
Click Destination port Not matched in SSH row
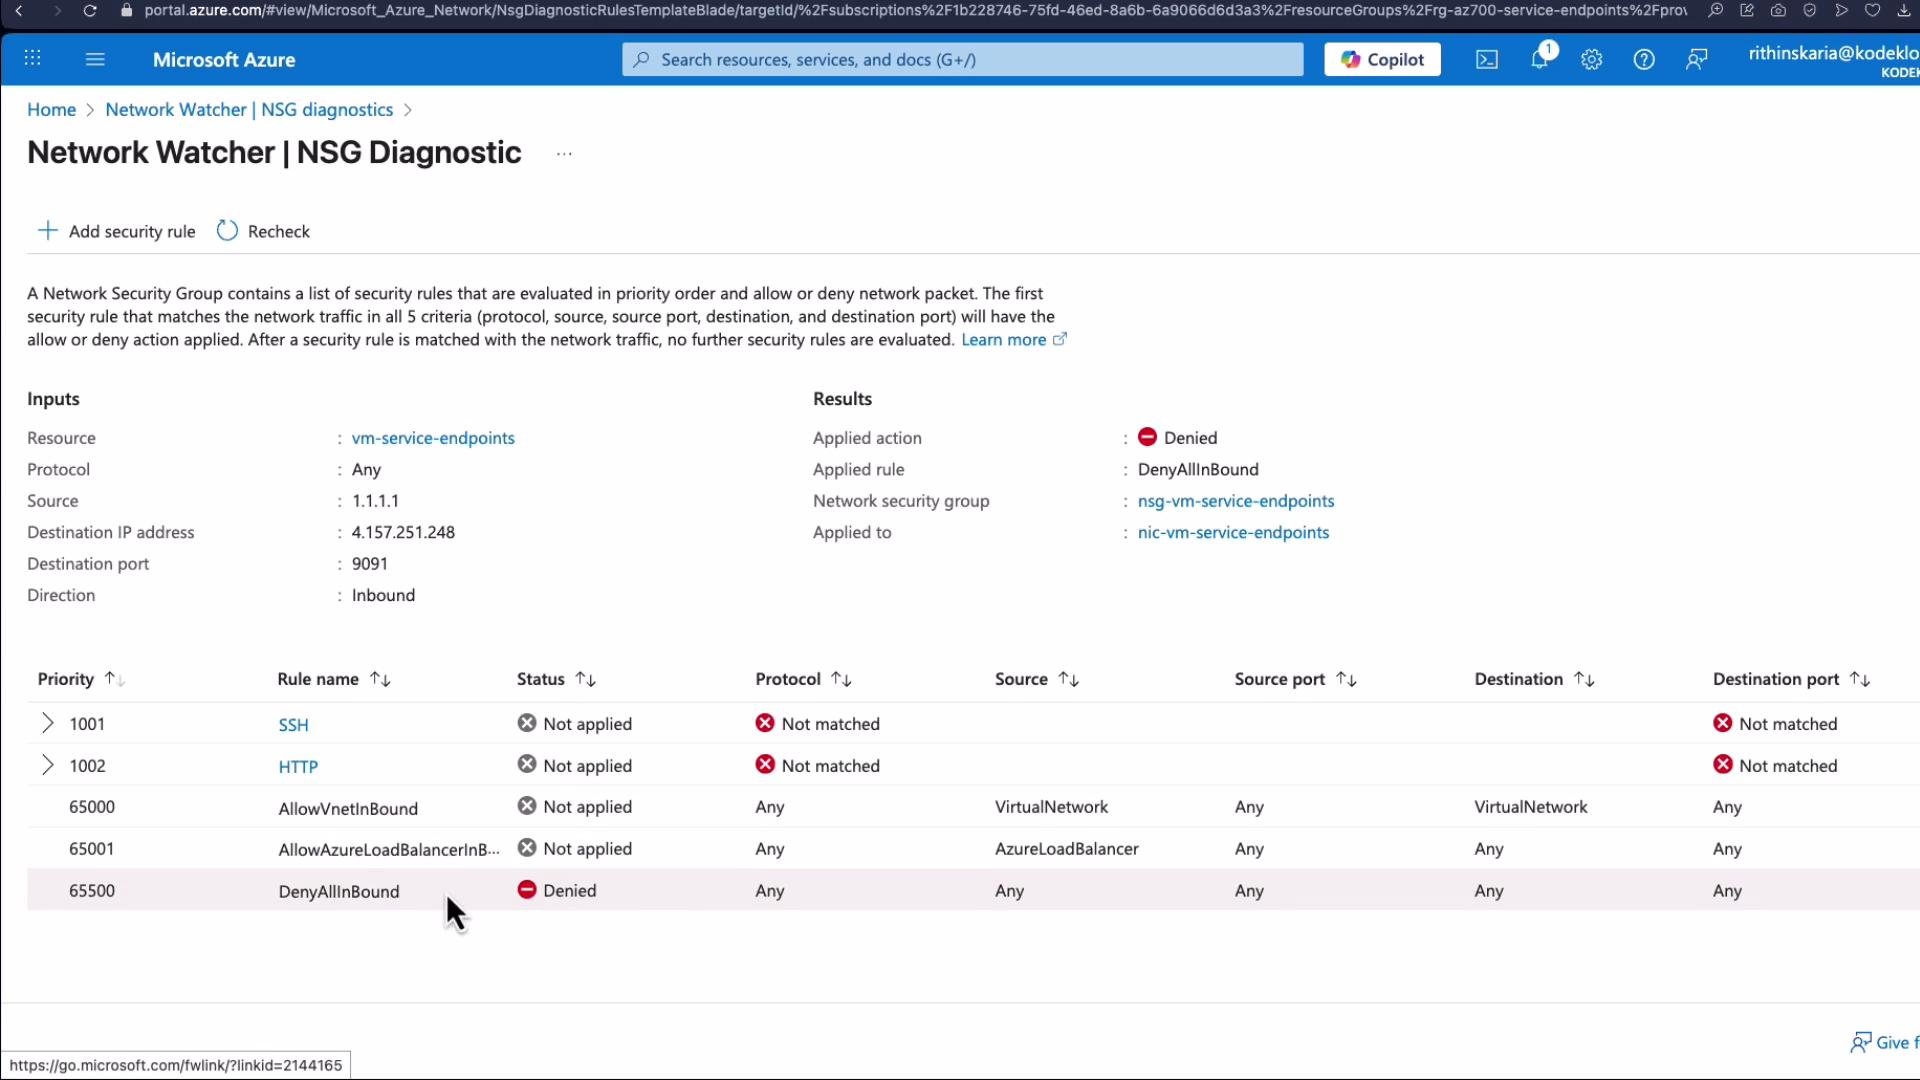point(1775,723)
